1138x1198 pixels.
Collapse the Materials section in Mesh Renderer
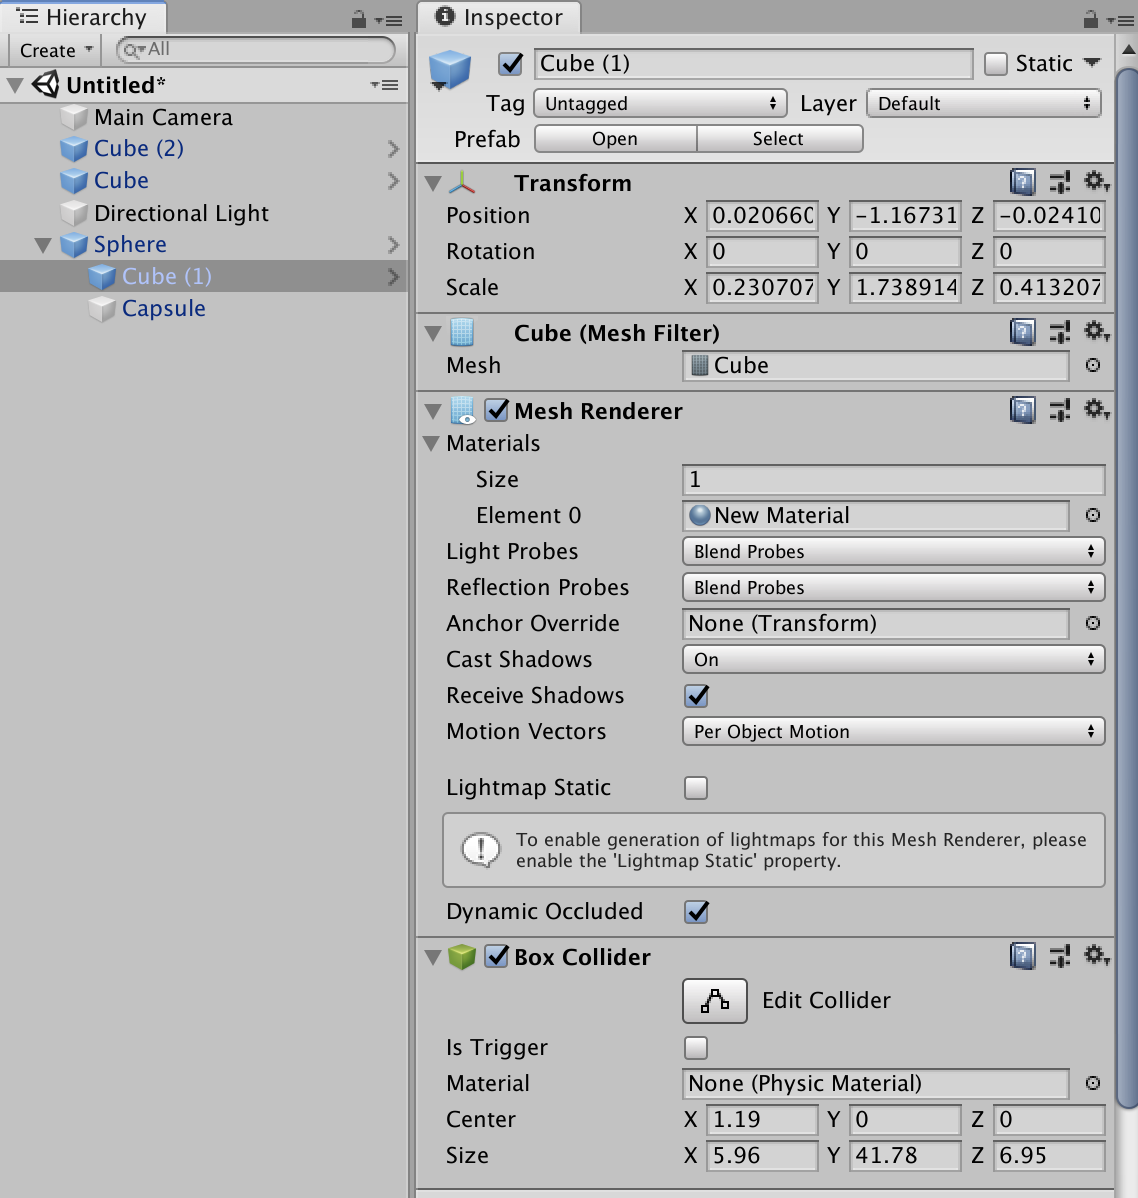pos(431,443)
